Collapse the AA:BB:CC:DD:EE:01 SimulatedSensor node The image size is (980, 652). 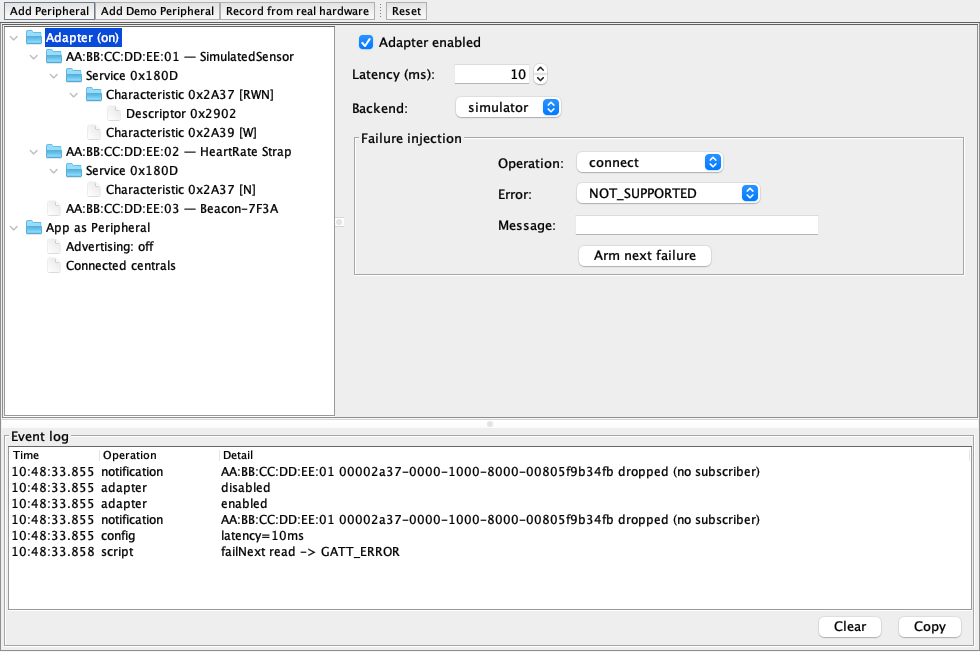[x=34, y=57]
